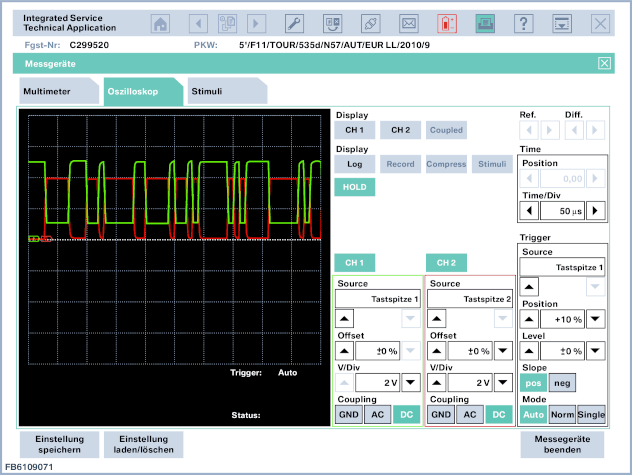The image size is (632, 475).
Task: Toggle the Log display button
Action: (355, 164)
